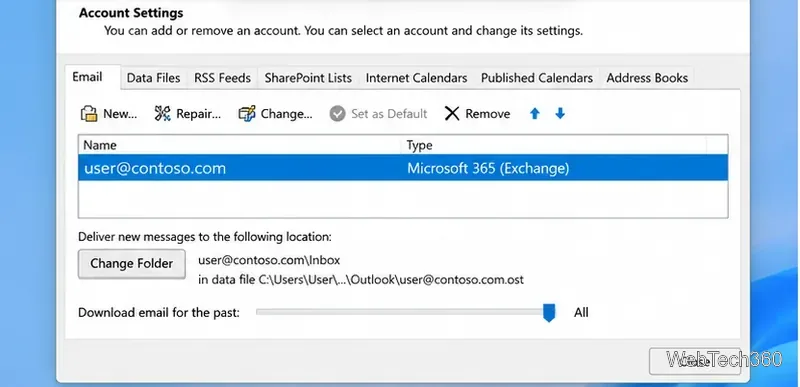Viewport: 800px width, 387px height.
Task: Click the All value beside the slider
Action: 581,313
